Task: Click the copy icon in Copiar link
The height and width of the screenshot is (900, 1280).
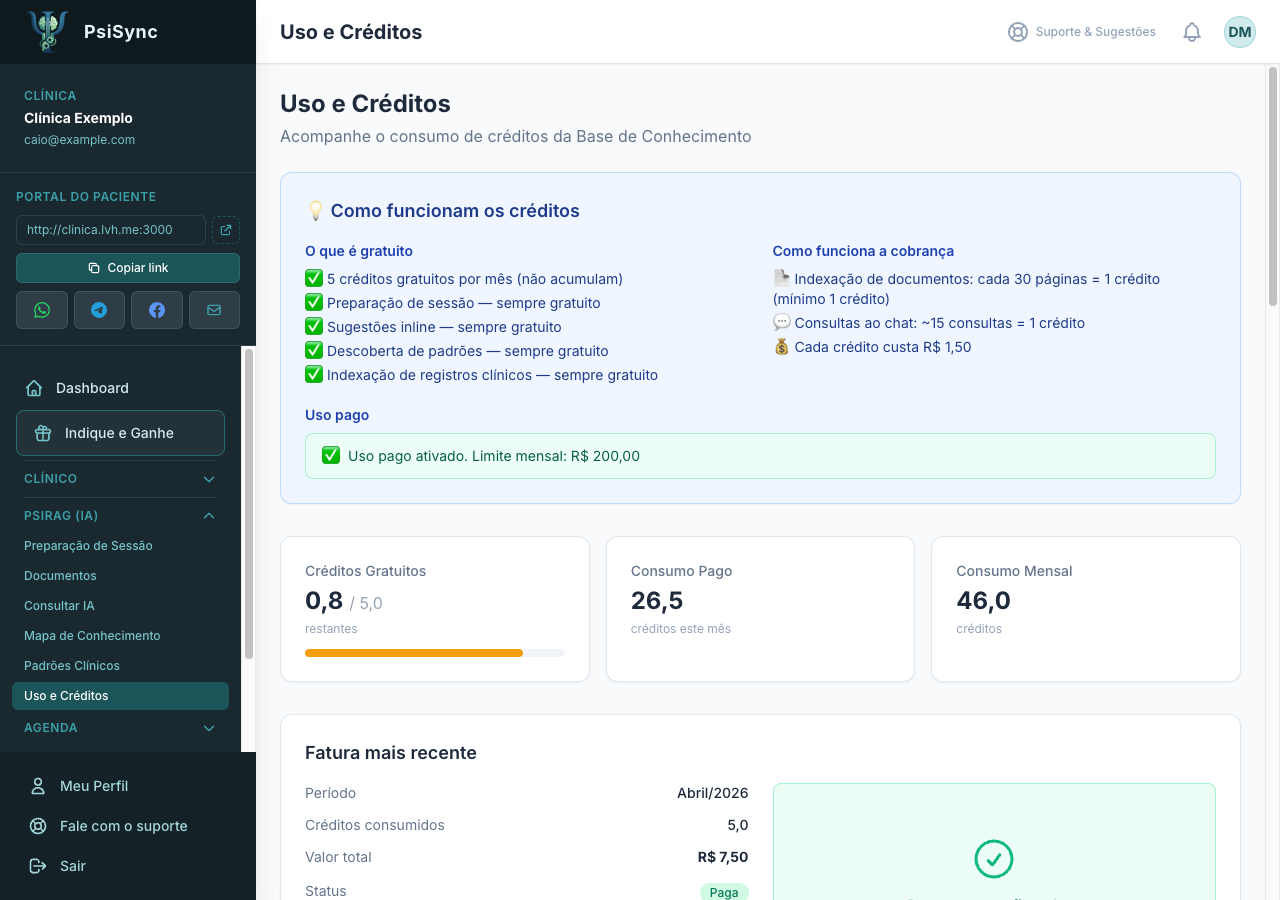Action: click(x=94, y=268)
